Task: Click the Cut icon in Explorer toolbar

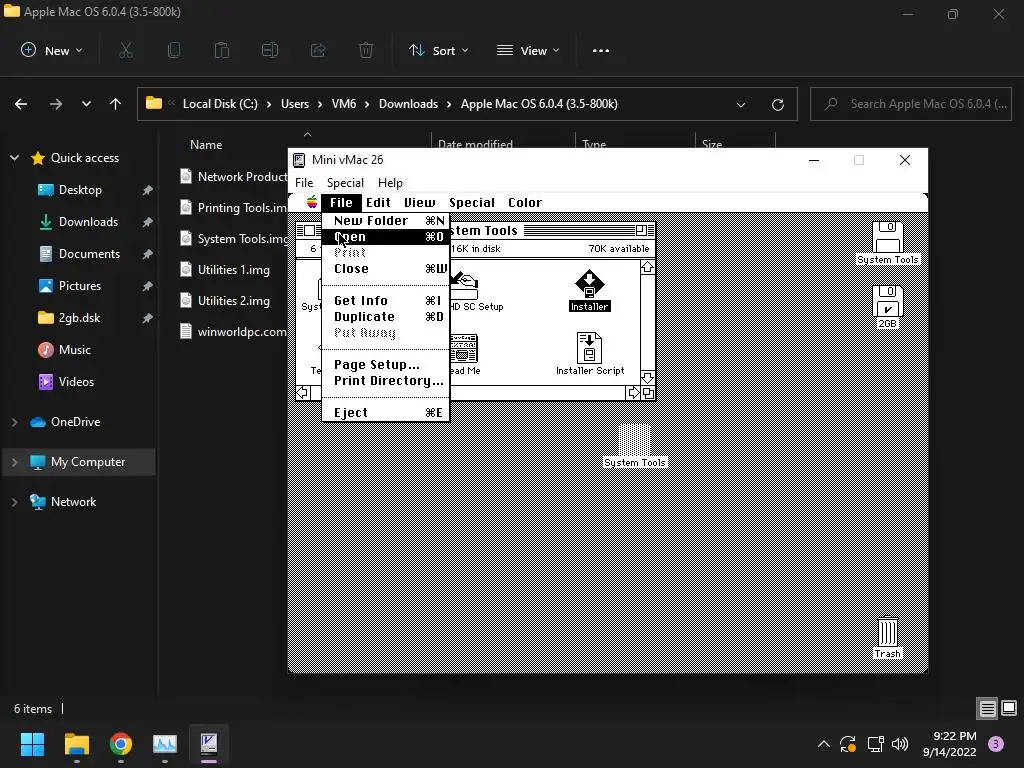Action: pos(126,50)
